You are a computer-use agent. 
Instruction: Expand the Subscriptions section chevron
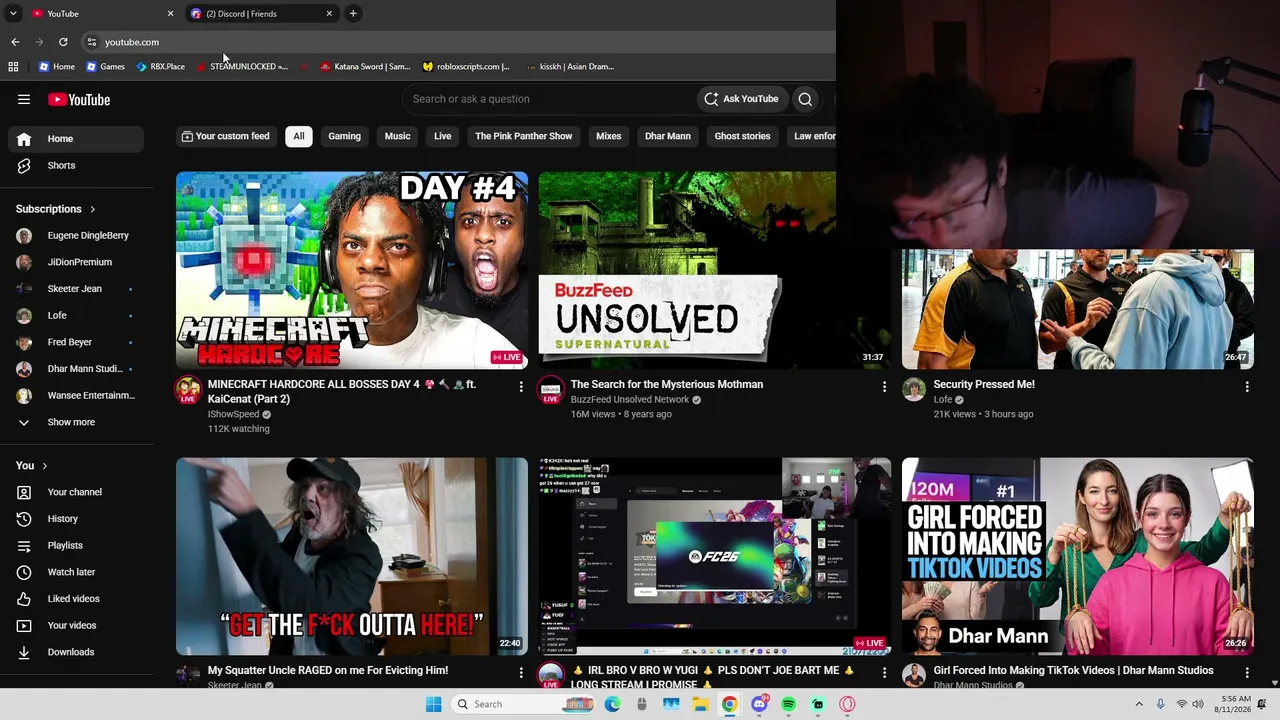(x=93, y=209)
